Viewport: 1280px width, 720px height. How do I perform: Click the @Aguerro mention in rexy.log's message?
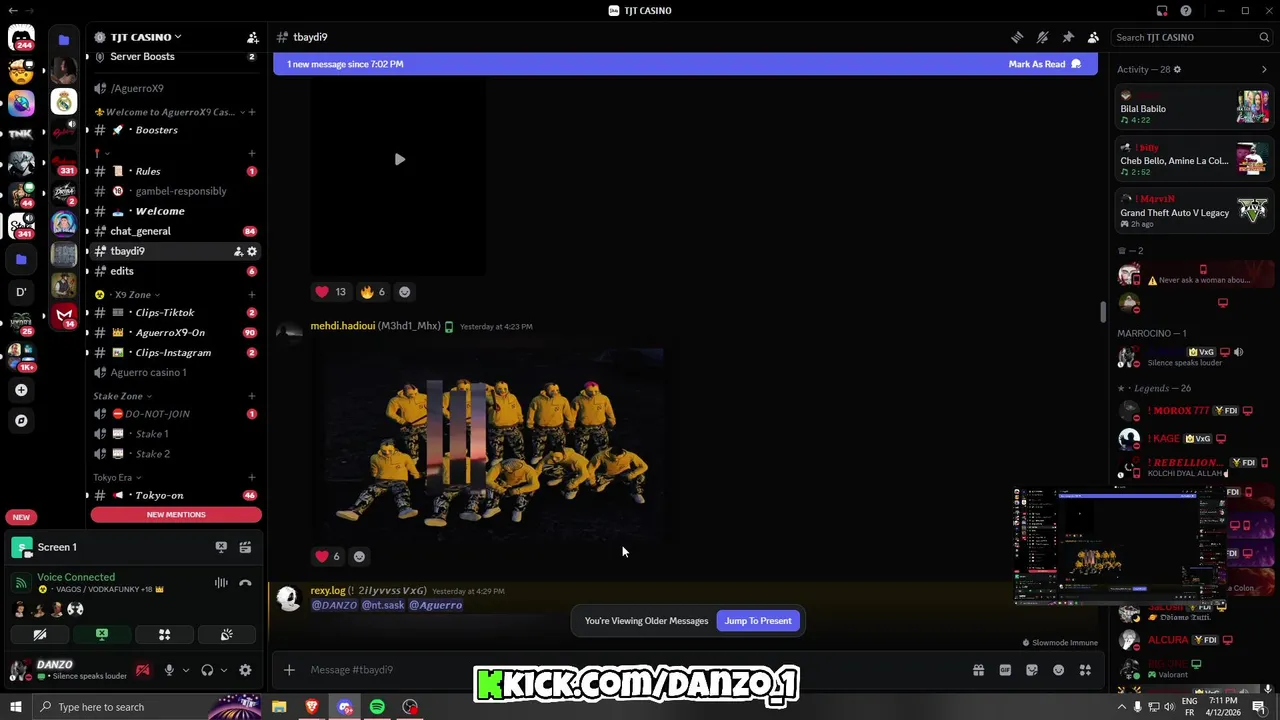point(435,605)
